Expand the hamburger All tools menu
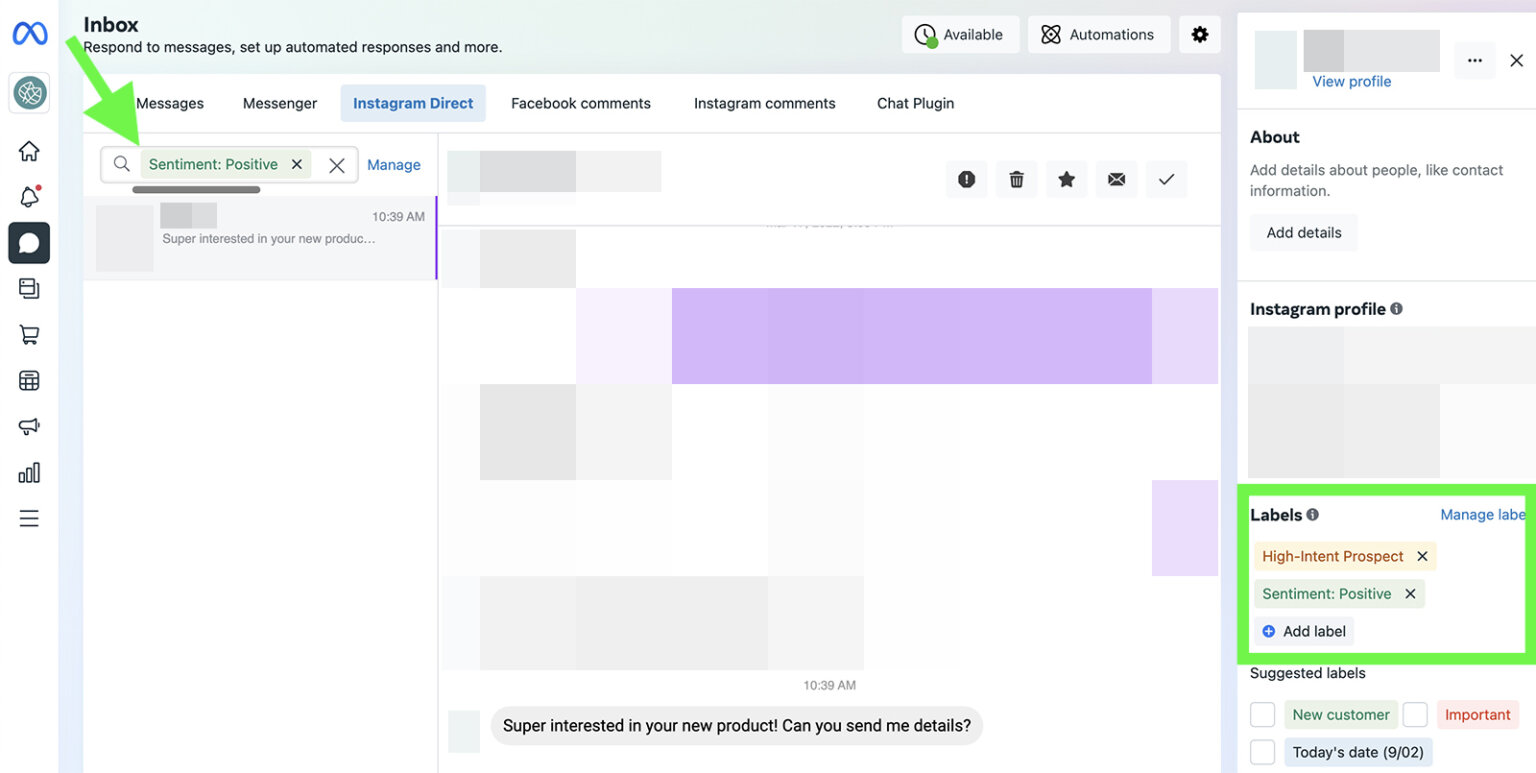Image resolution: width=1536 pixels, height=773 pixels. click(x=29, y=518)
